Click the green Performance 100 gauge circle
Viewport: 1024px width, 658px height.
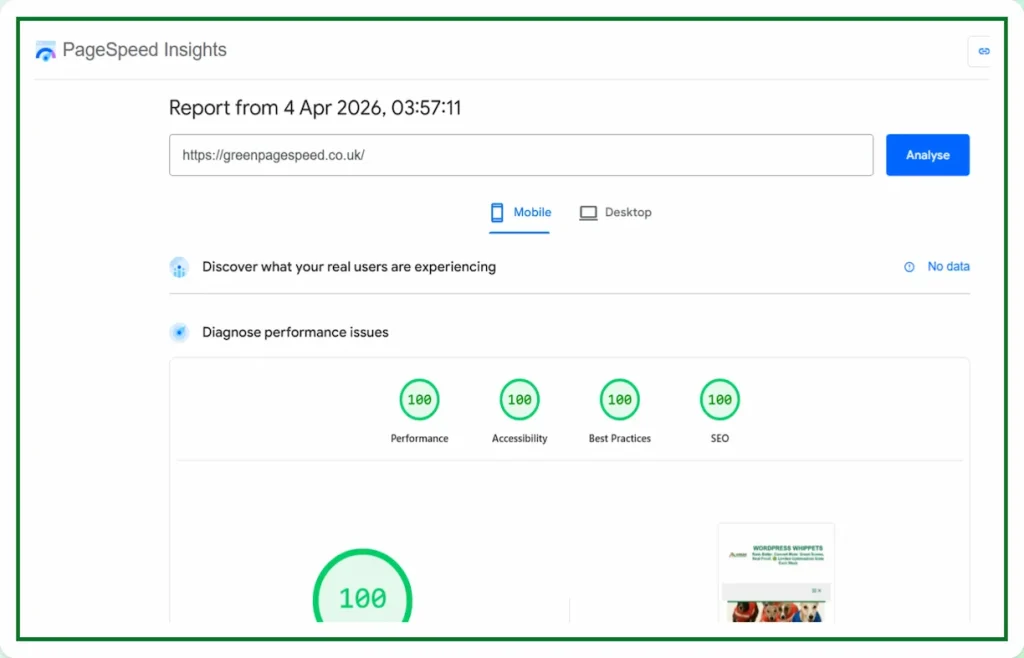pos(419,398)
